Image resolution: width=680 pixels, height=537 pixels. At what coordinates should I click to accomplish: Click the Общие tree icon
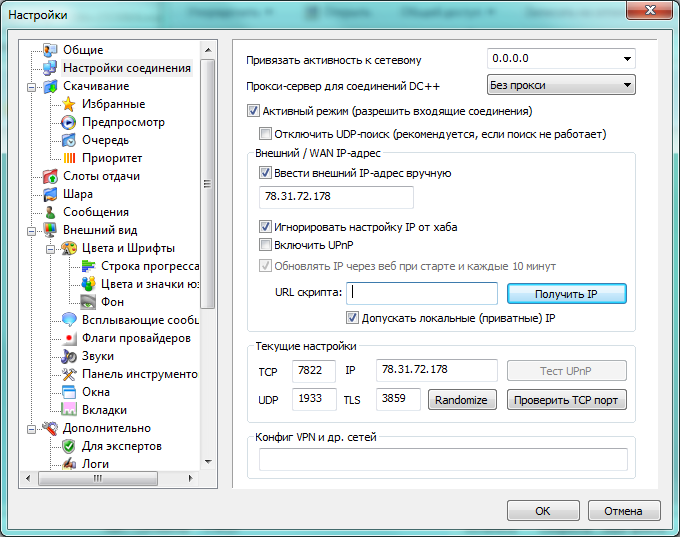(50, 50)
